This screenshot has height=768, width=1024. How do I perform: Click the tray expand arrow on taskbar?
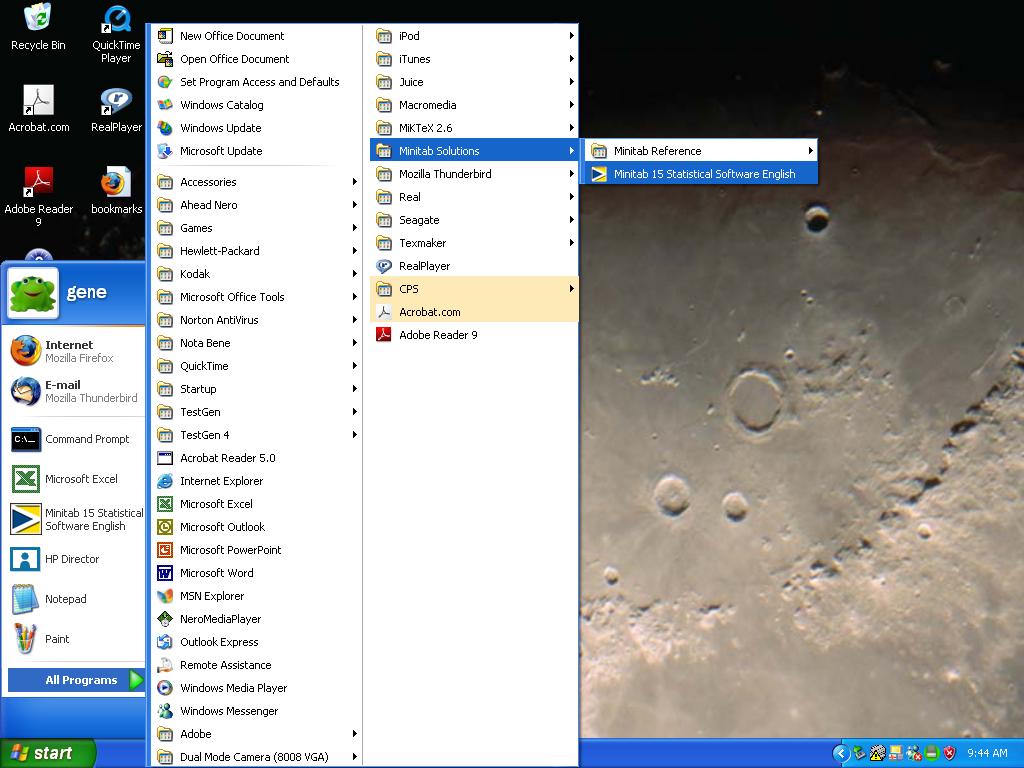[x=841, y=753]
